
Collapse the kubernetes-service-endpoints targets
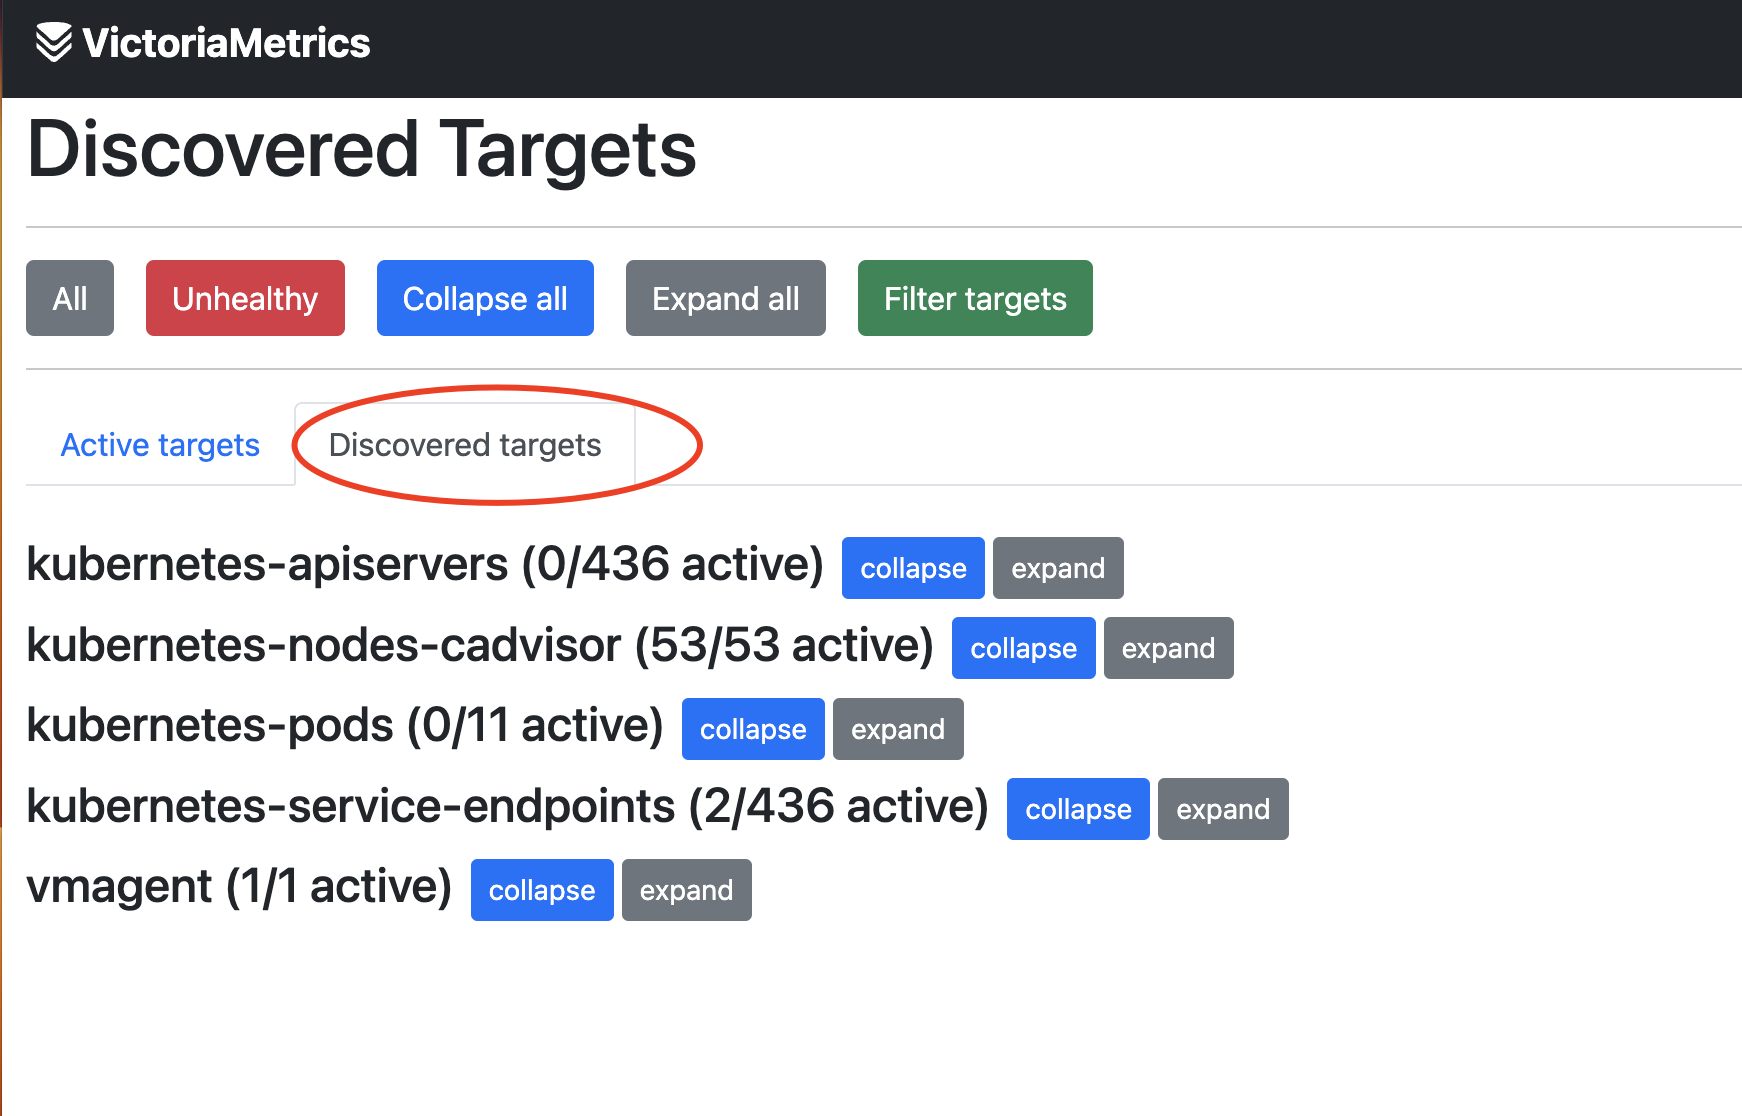click(x=1077, y=808)
